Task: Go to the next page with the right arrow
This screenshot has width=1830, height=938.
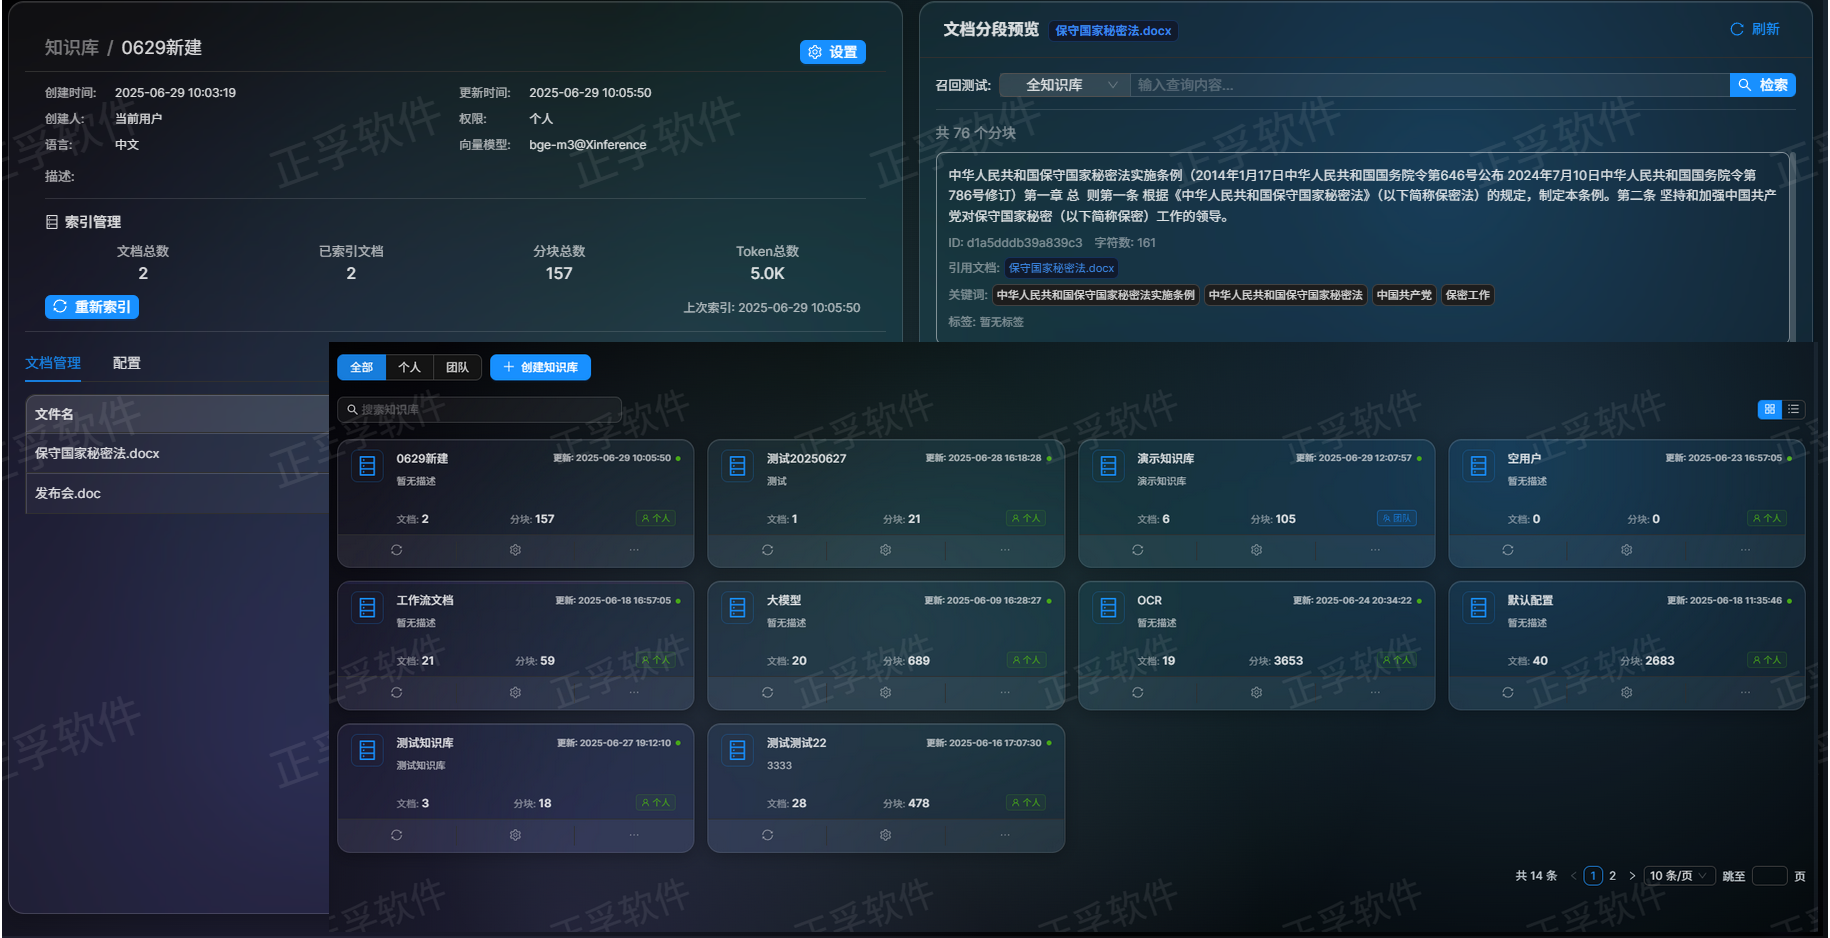Action: coord(1632,876)
